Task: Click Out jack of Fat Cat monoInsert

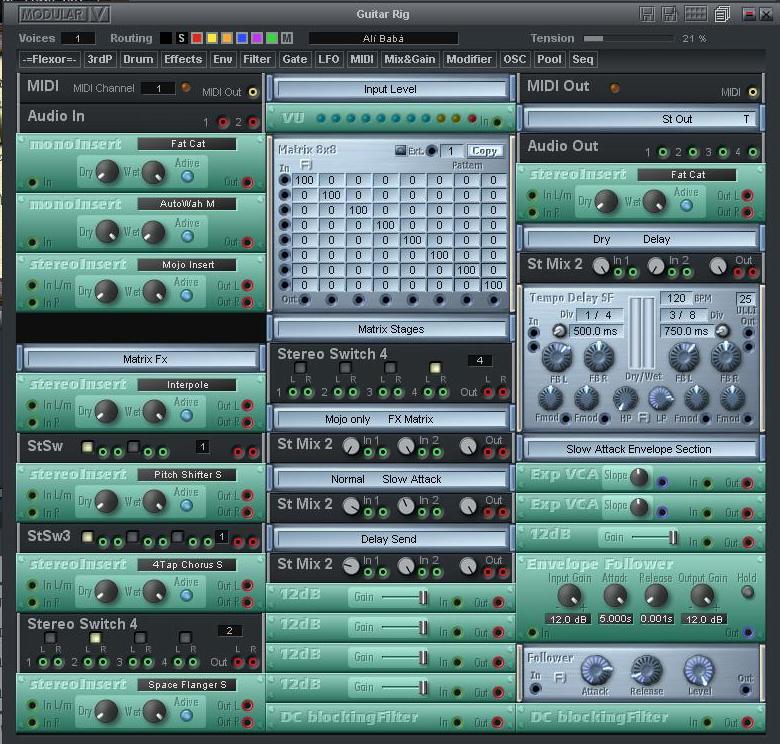Action: pos(247,183)
